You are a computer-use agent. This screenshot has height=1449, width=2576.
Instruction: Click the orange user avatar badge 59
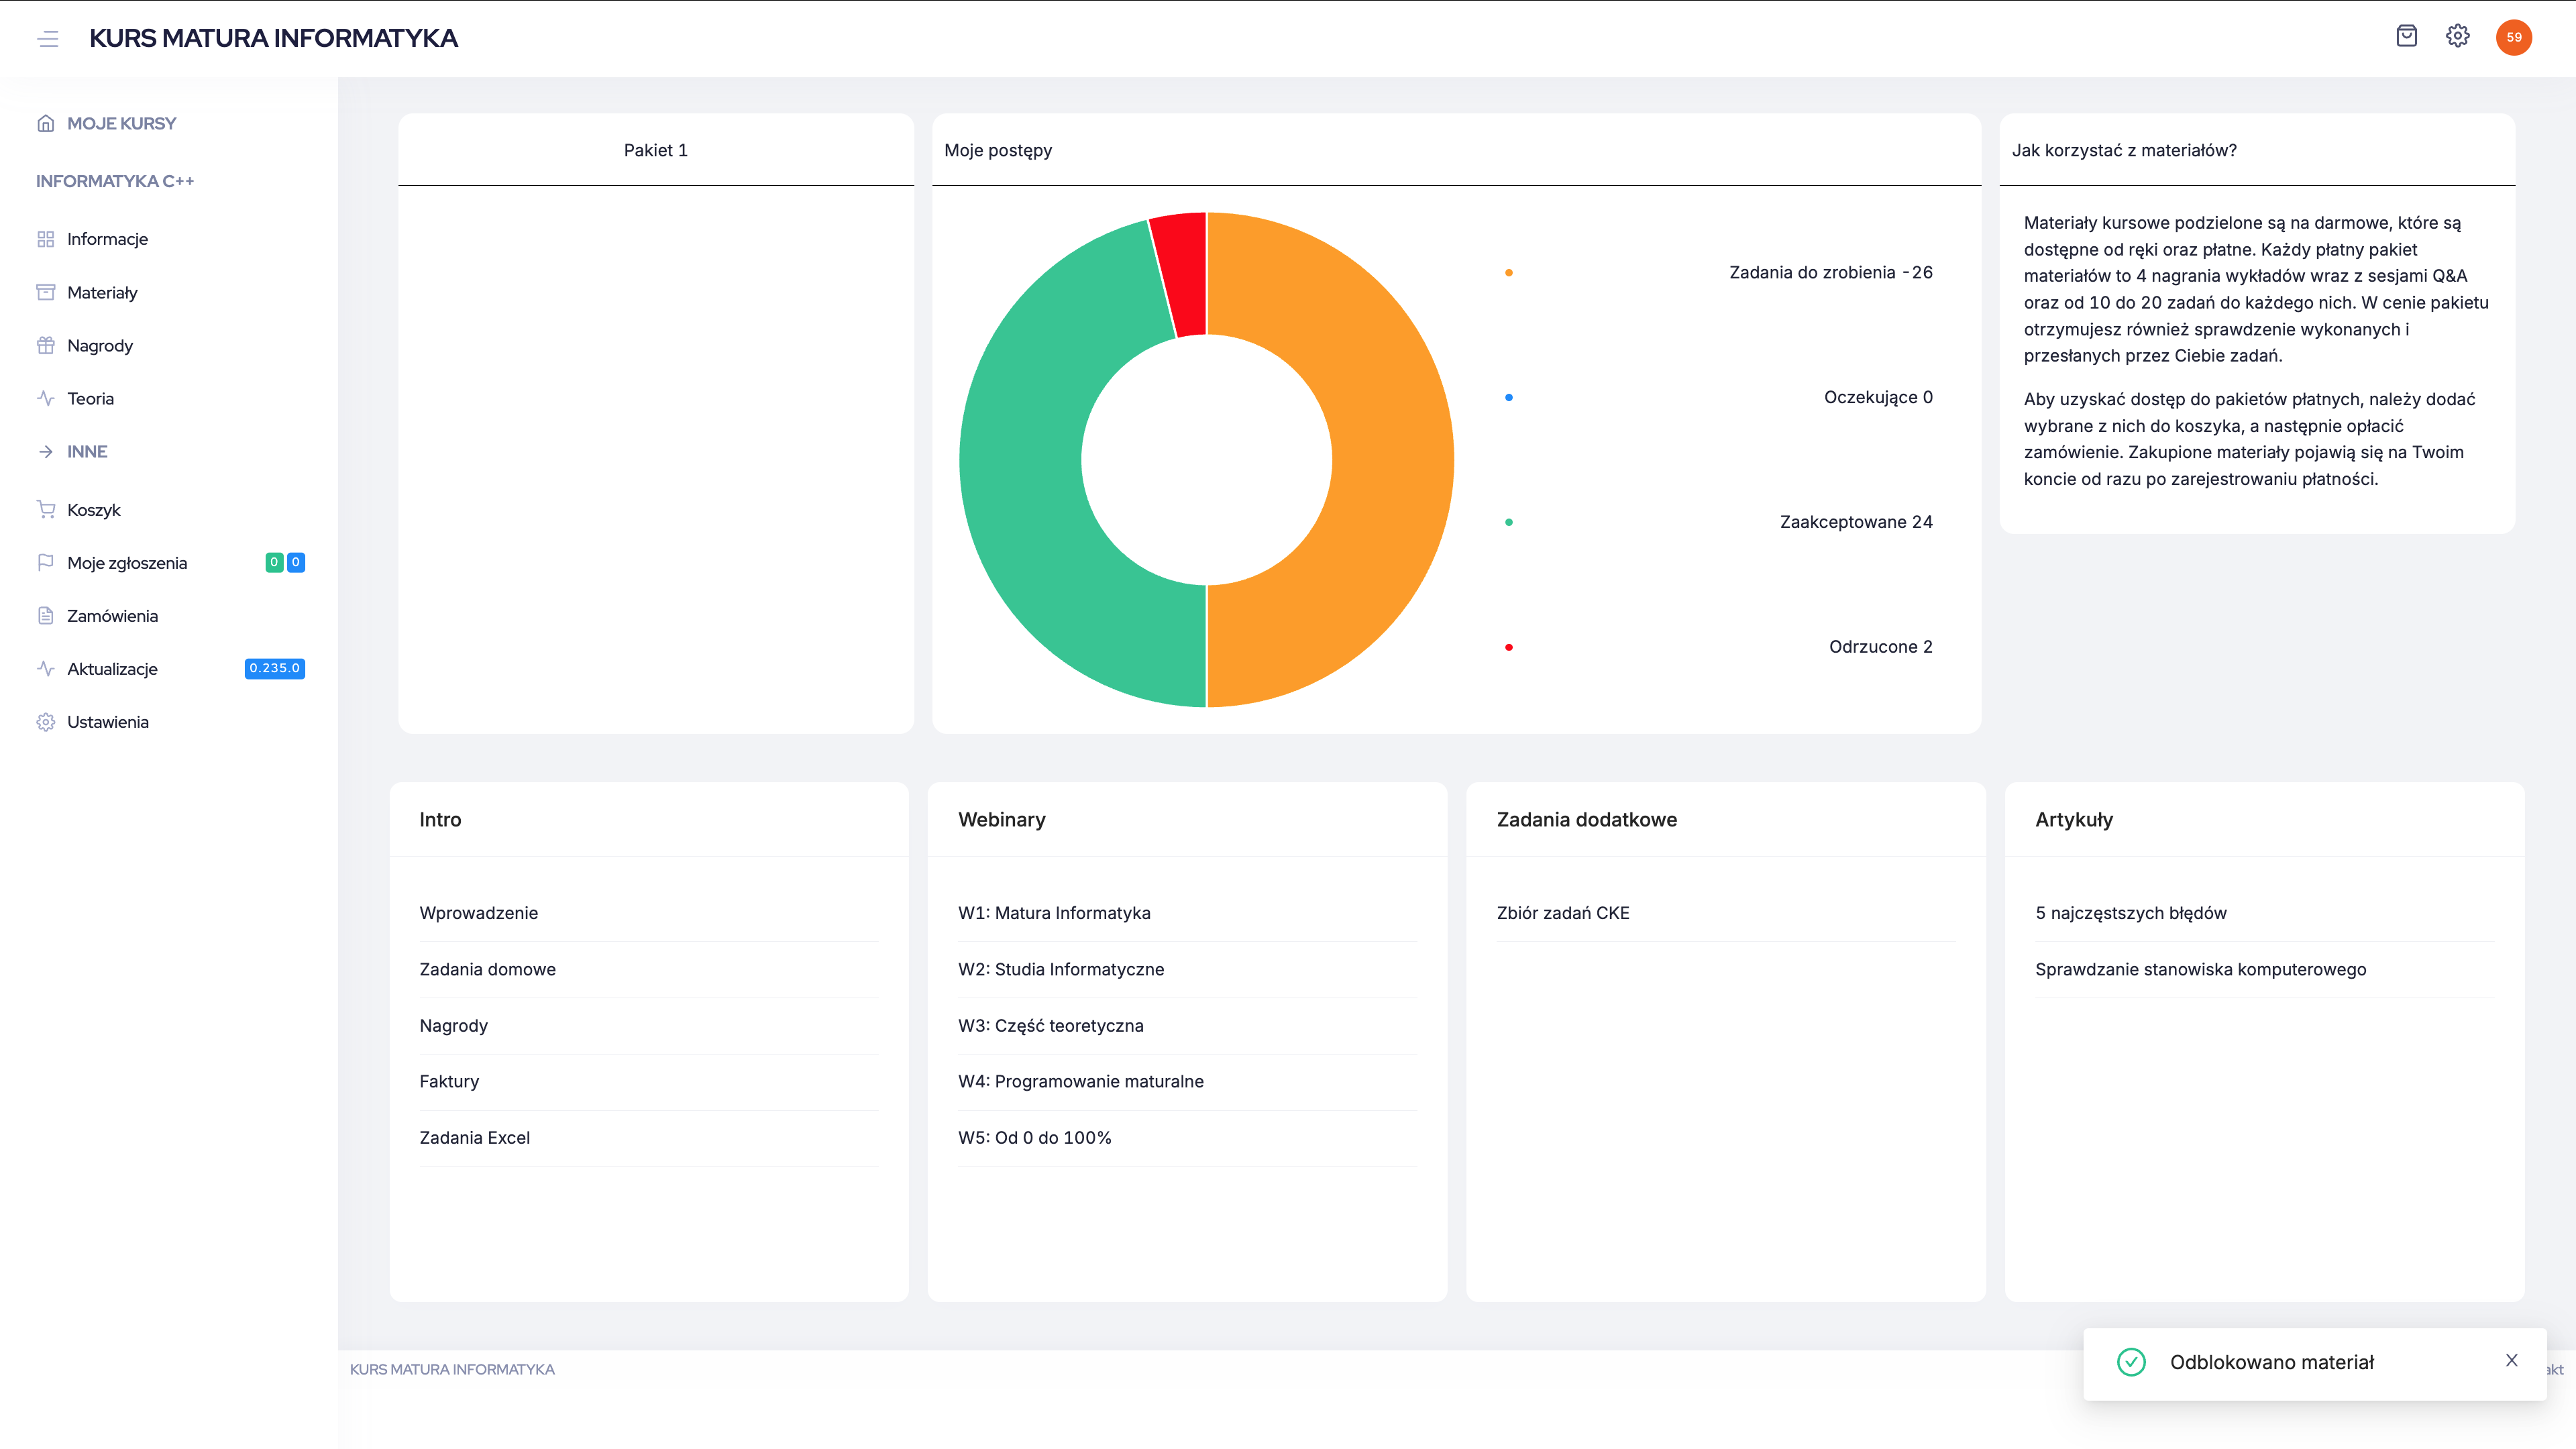pyautogui.click(x=2513, y=37)
